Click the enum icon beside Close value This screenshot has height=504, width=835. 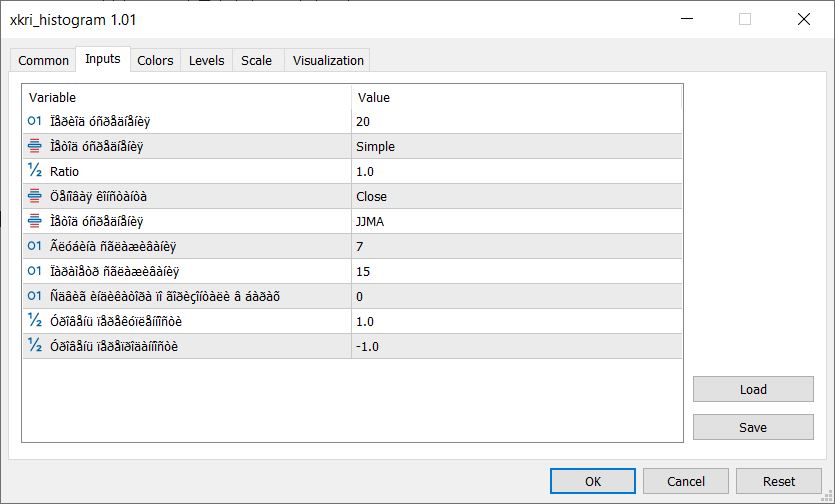[35, 196]
